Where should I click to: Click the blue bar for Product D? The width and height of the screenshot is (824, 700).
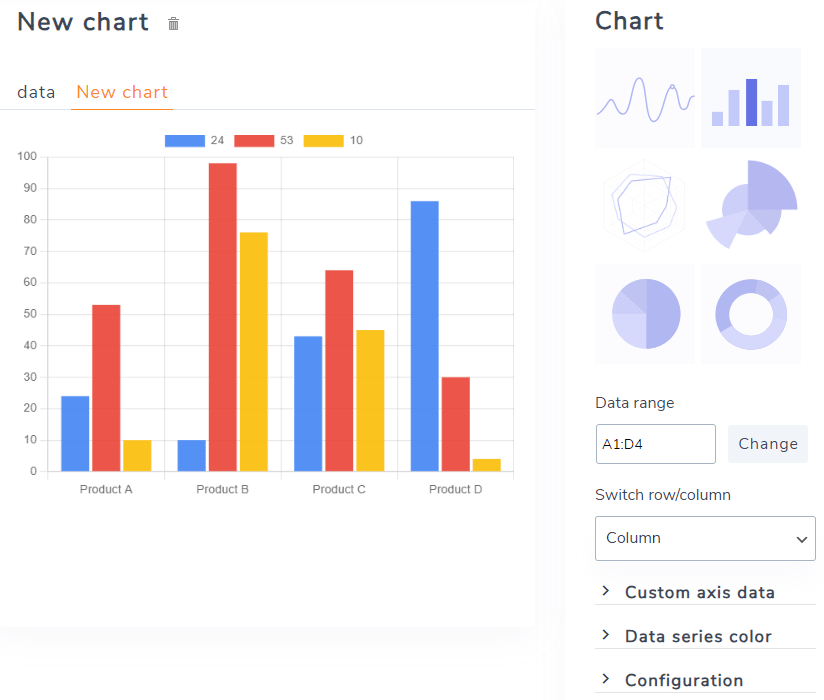point(424,335)
